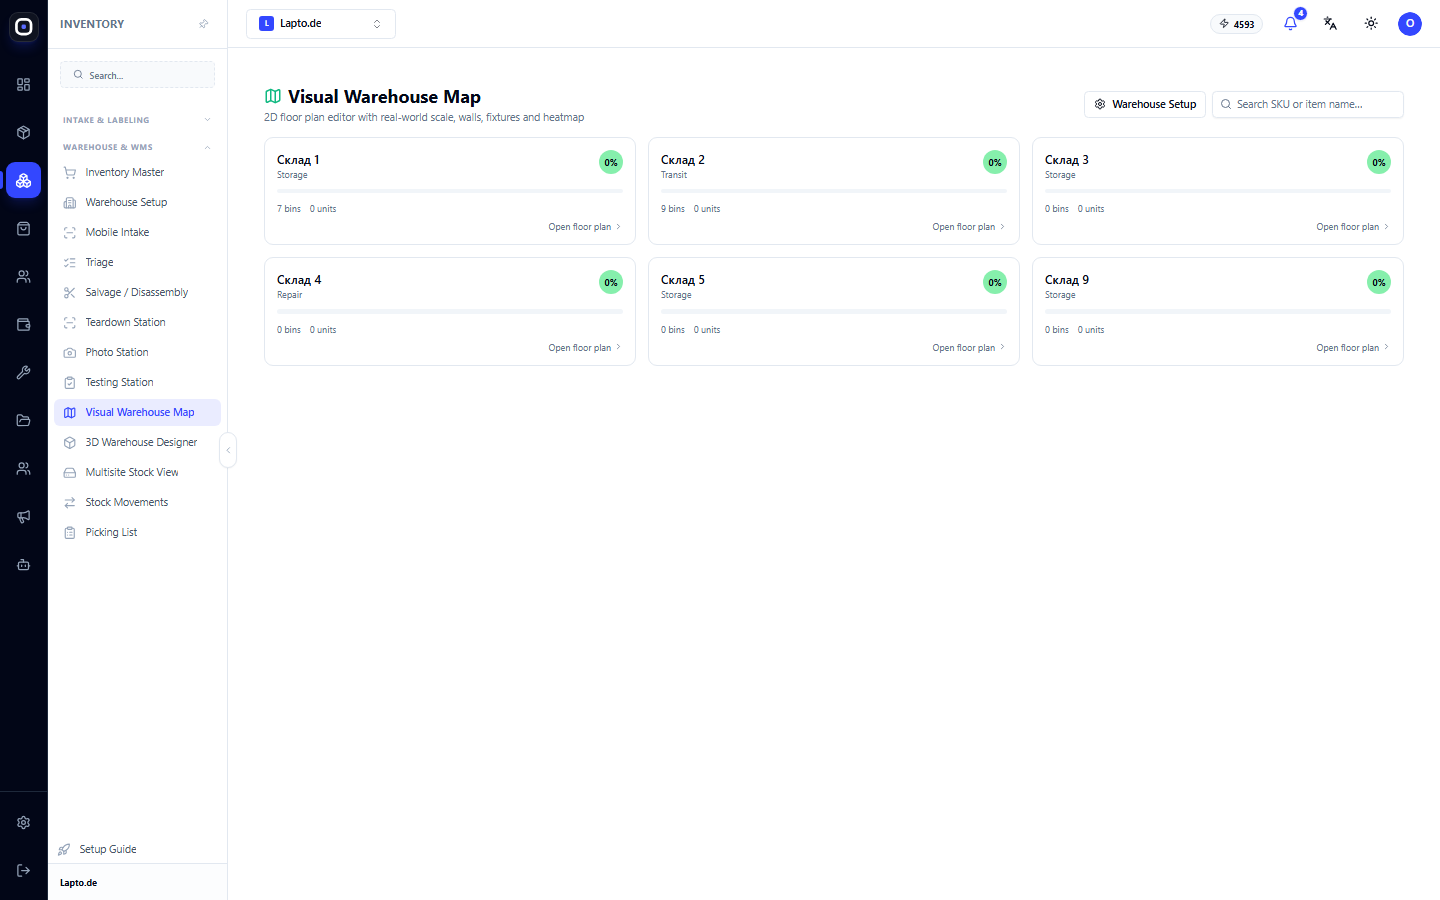
Task: Open the wallet module icon
Action: coord(23,325)
